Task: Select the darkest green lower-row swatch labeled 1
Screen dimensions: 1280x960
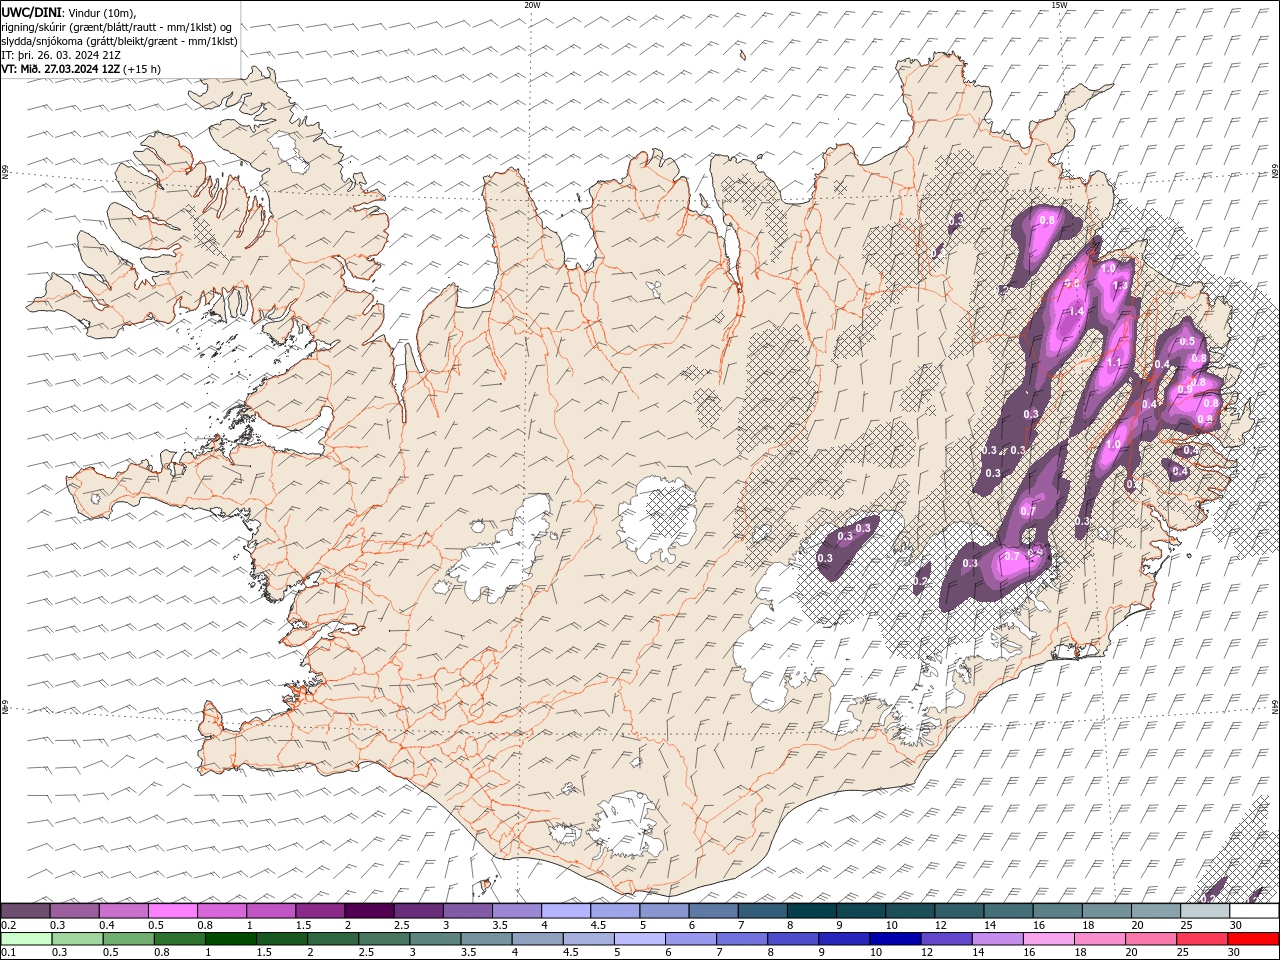Action: coord(230,939)
